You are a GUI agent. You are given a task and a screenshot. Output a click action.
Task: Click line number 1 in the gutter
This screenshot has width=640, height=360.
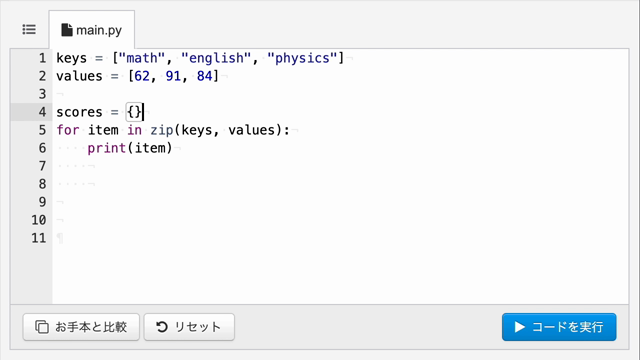pos(42,58)
